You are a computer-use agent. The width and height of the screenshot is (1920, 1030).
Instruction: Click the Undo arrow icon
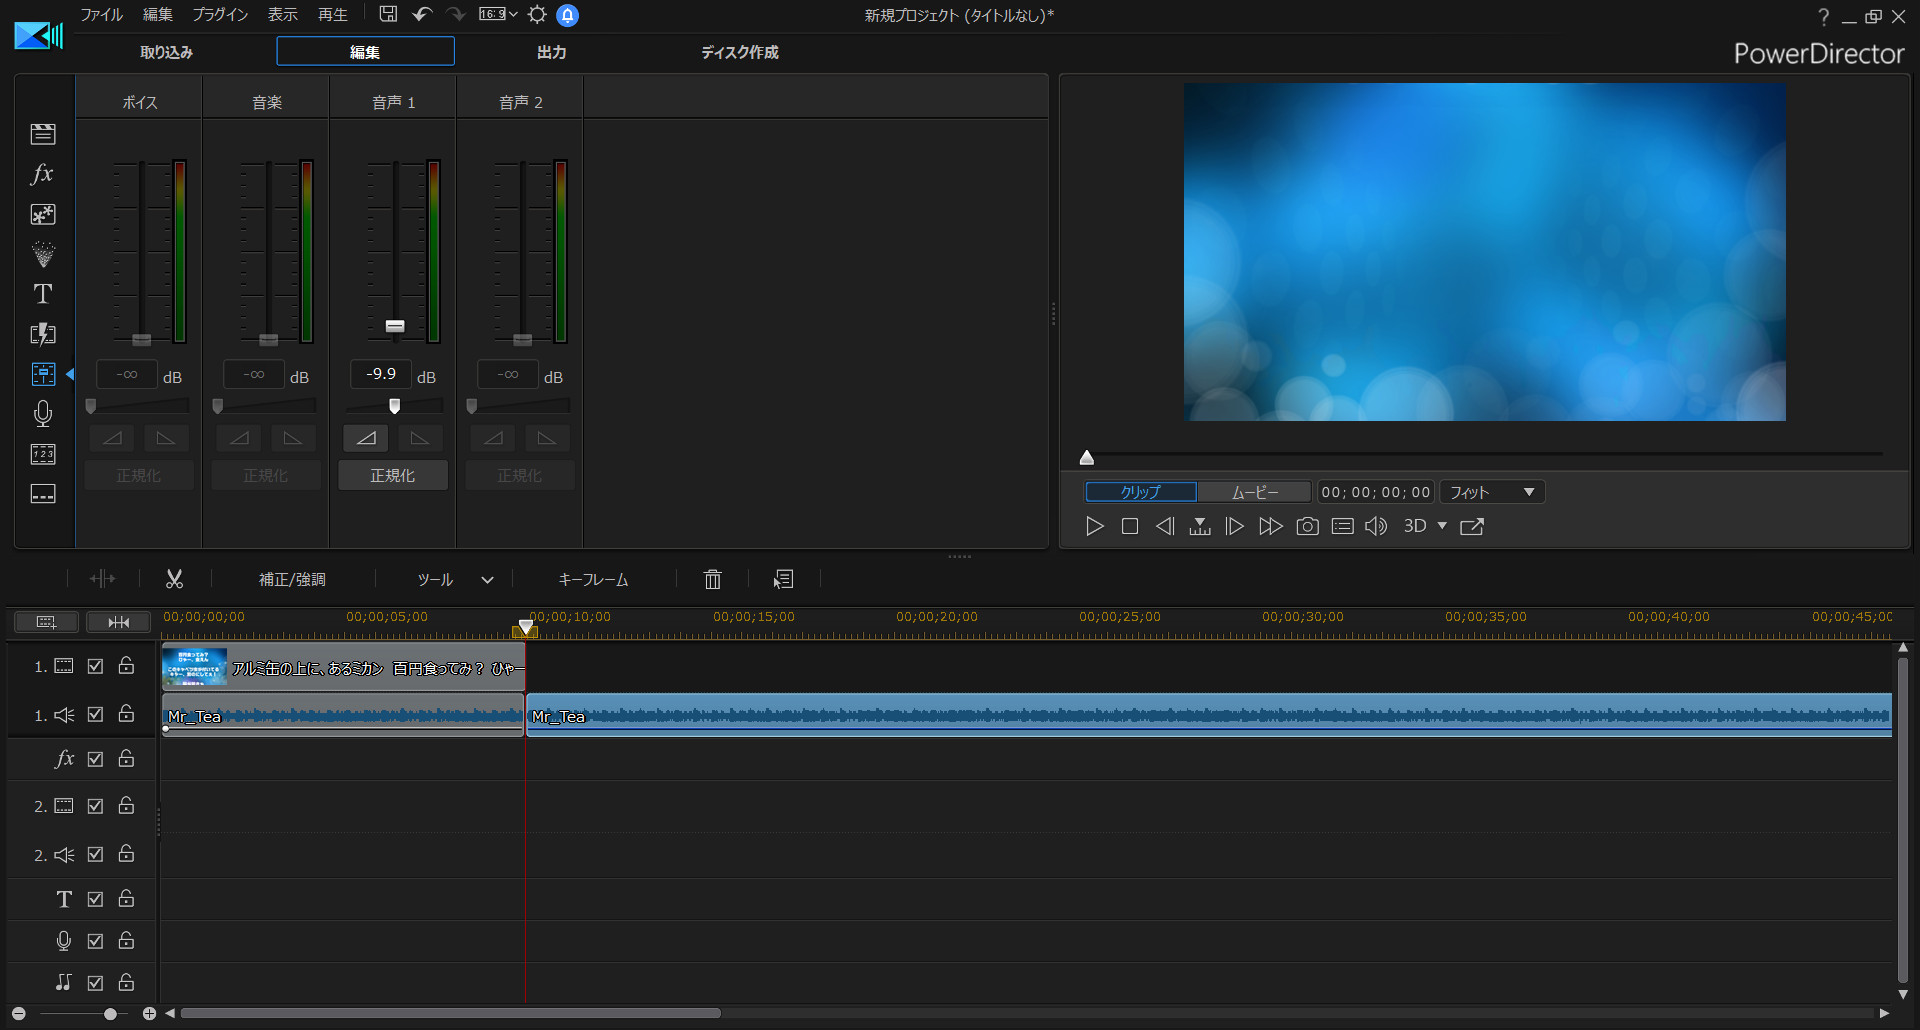[422, 14]
